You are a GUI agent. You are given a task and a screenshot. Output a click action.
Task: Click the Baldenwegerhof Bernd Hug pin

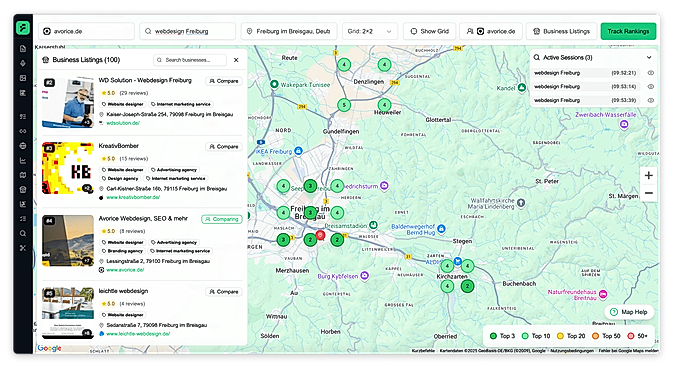[441, 228]
